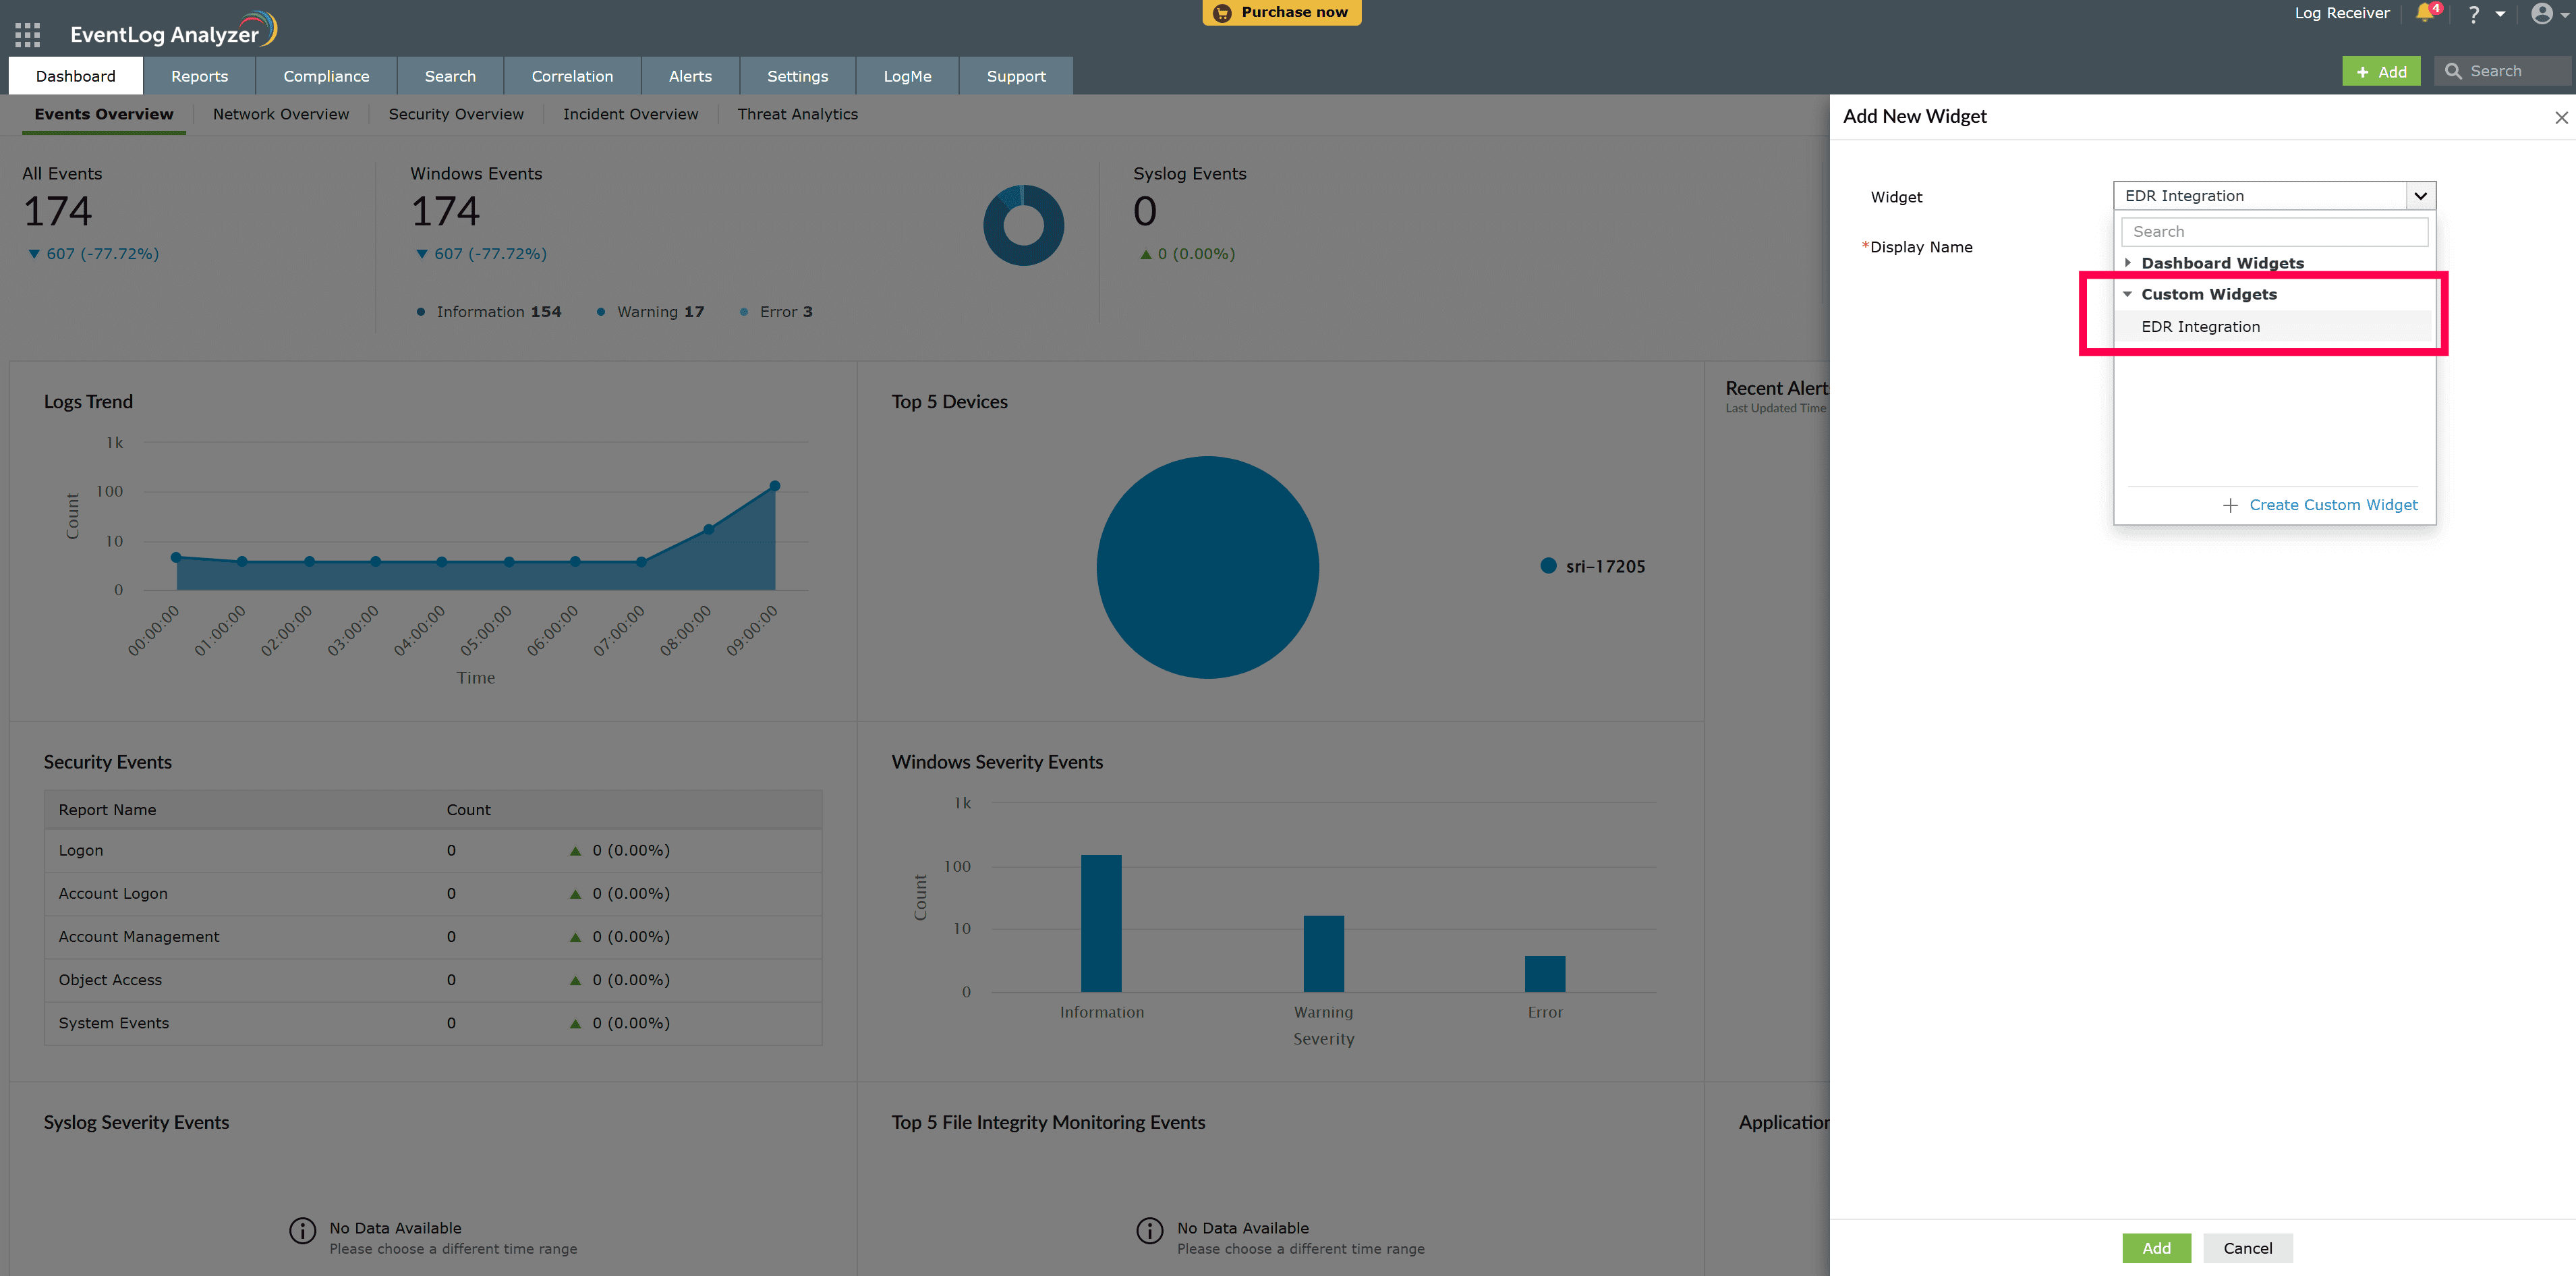Open the help question mark icon
Viewport: 2576px width, 1276px height.
(2473, 14)
